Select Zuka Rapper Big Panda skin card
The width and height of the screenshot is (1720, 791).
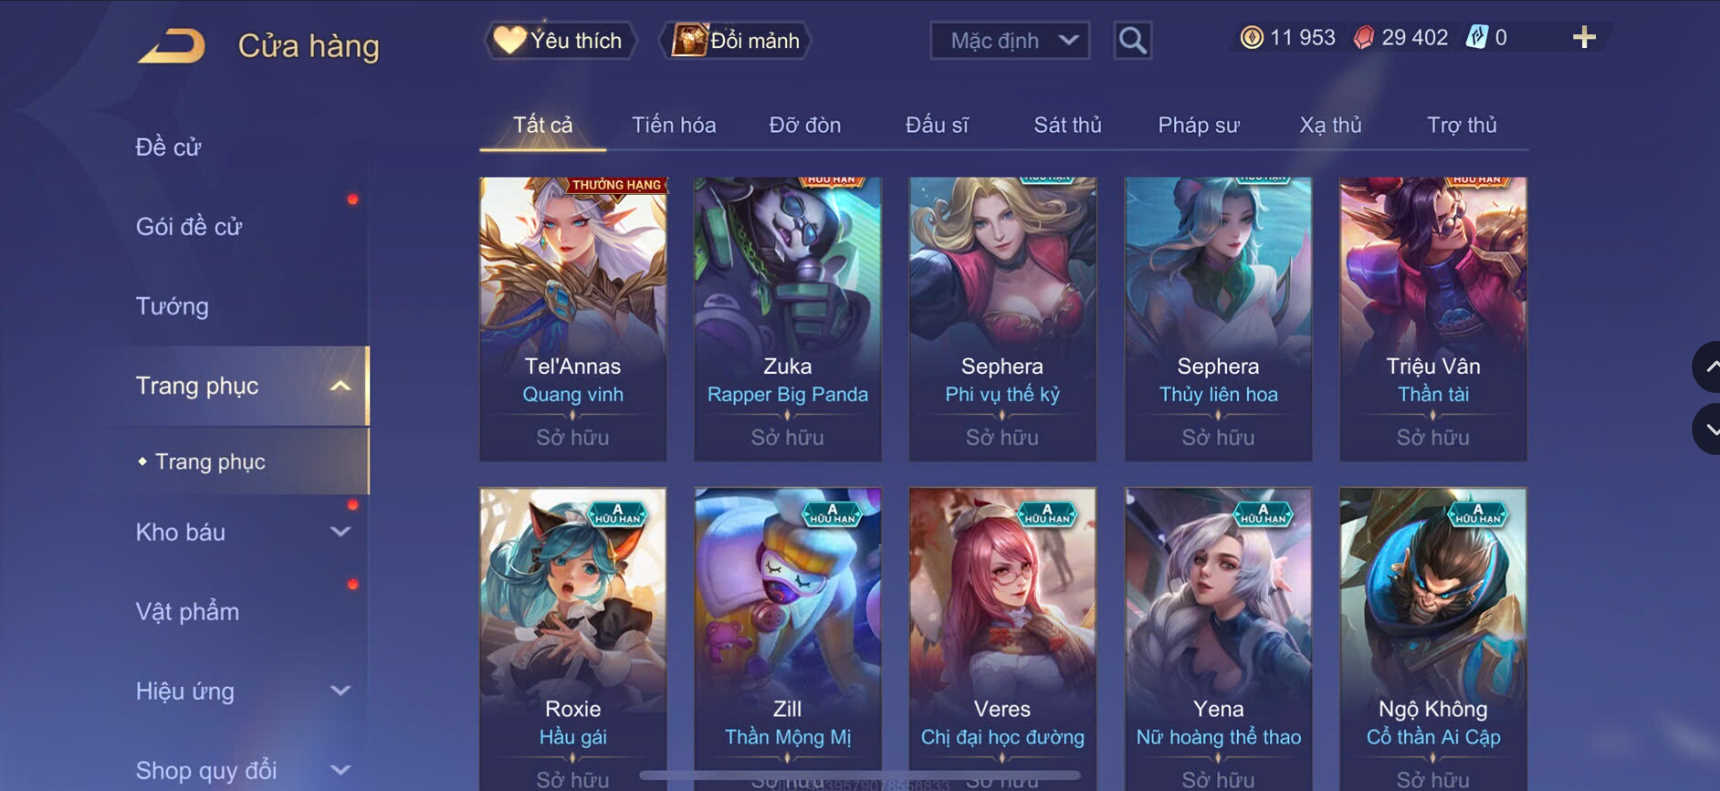(787, 319)
